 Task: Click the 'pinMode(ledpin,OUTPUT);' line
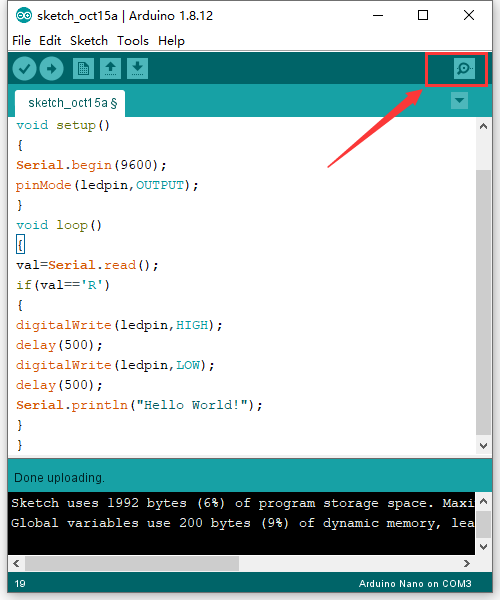tap(107, 185)
